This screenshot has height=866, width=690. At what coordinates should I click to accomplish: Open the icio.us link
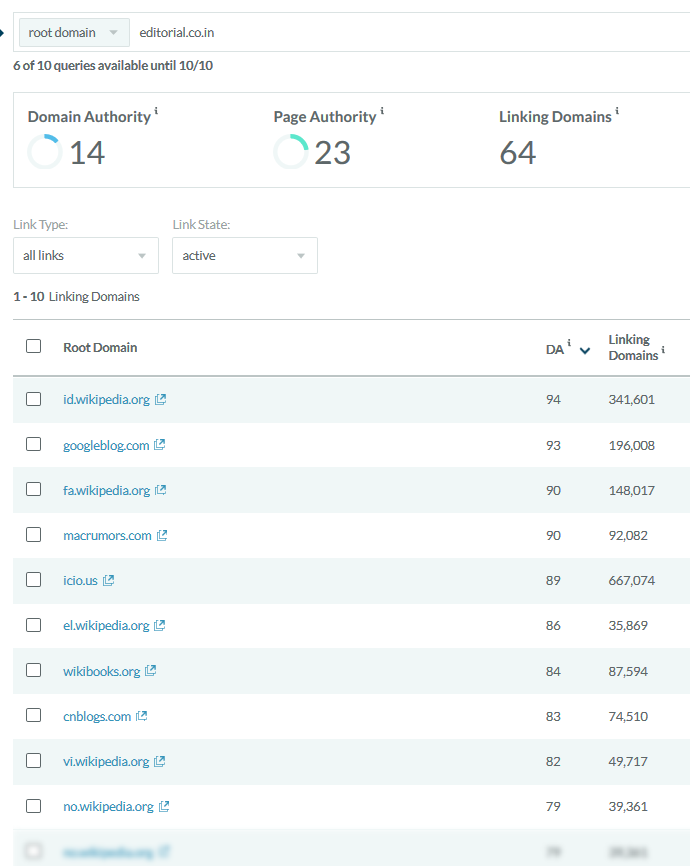80,580
